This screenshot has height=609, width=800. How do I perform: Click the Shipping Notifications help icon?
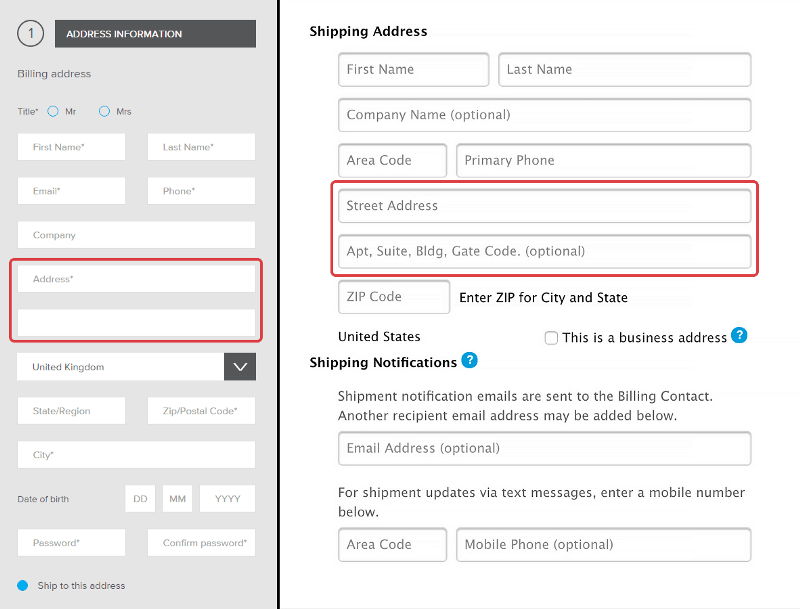point(469,360)
